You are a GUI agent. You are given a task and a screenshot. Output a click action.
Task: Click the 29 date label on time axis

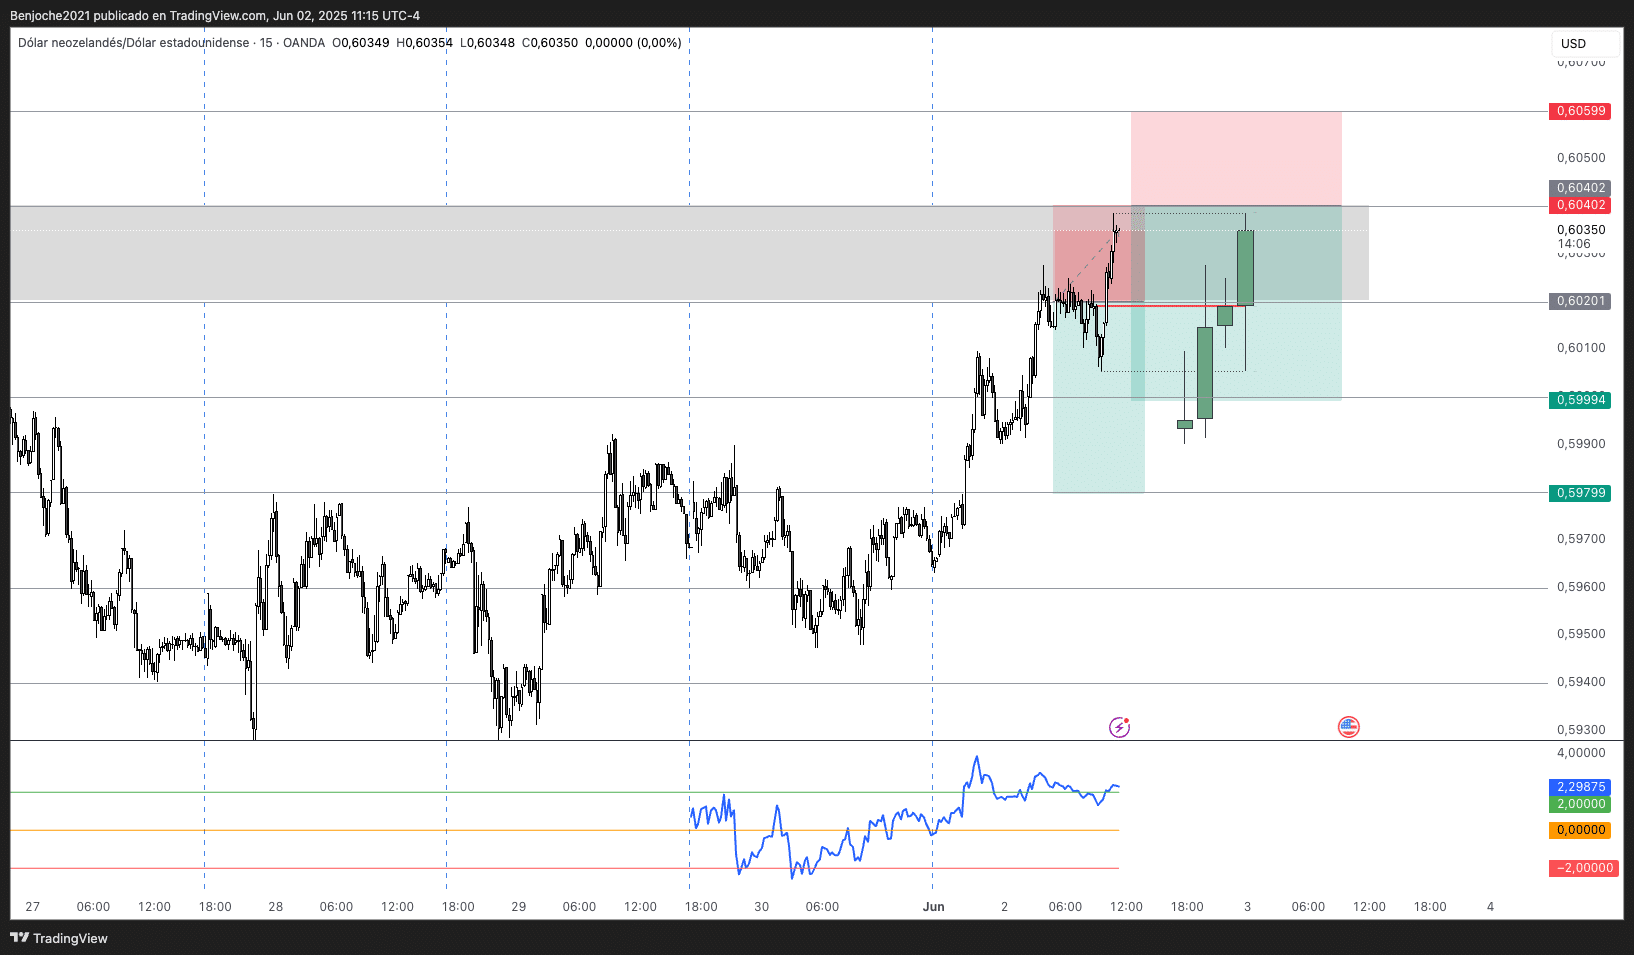click(x=518, y=907)
